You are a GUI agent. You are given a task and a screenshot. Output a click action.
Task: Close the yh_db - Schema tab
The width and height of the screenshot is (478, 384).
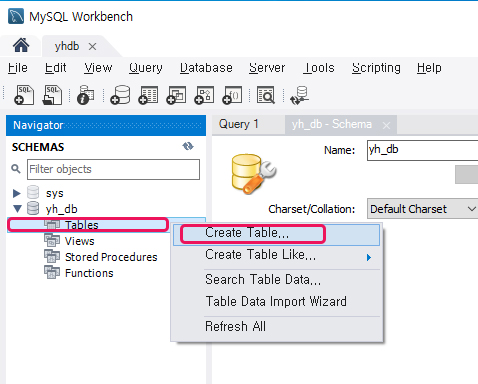point(386,125)
